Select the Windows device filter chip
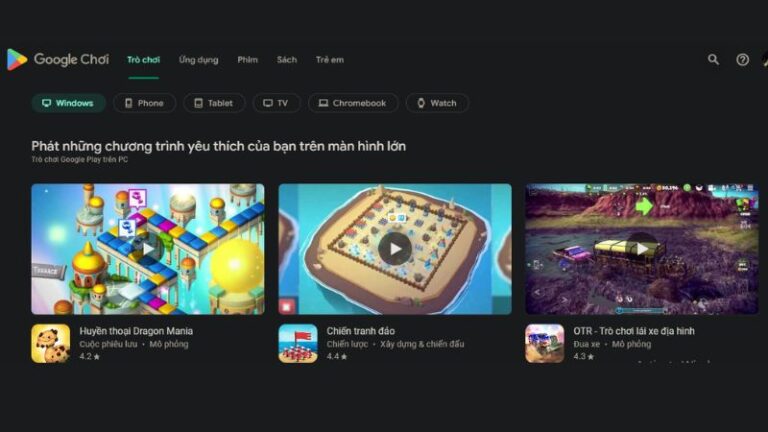The height and width of the screenshot is (432, 768). coord(69,103)
